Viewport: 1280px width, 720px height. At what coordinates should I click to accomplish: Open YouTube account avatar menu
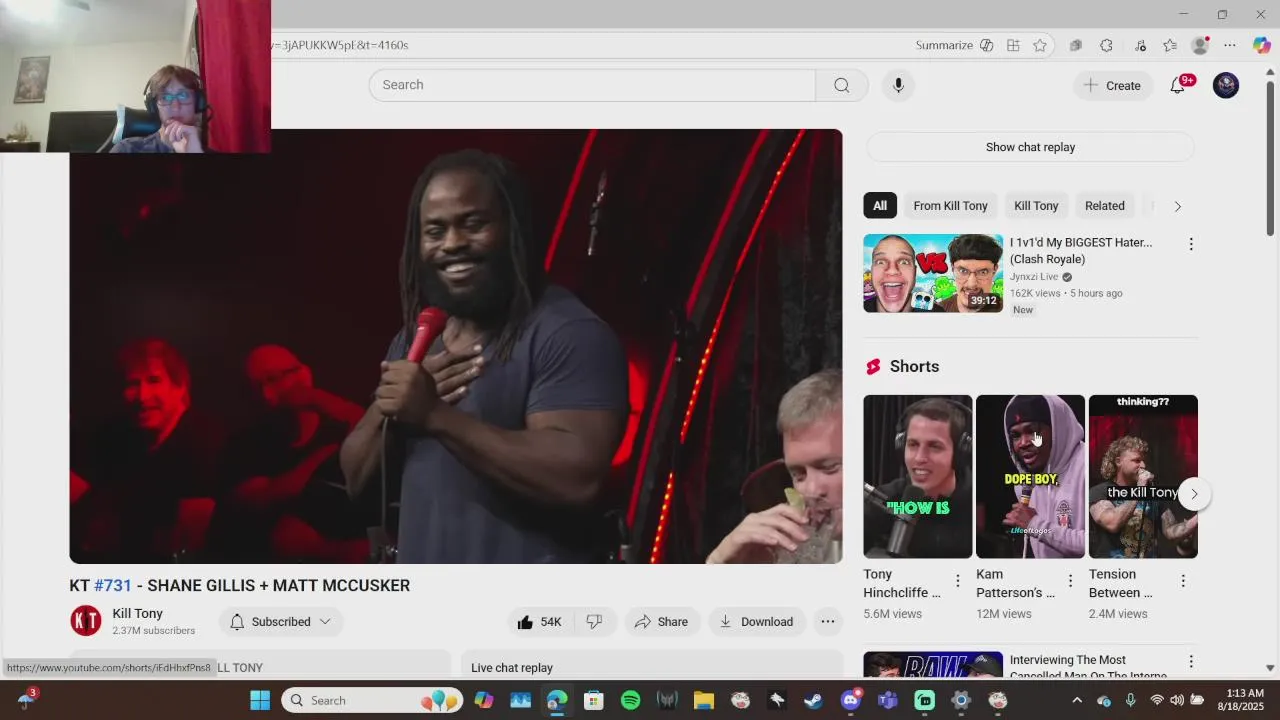(1226, 85)
